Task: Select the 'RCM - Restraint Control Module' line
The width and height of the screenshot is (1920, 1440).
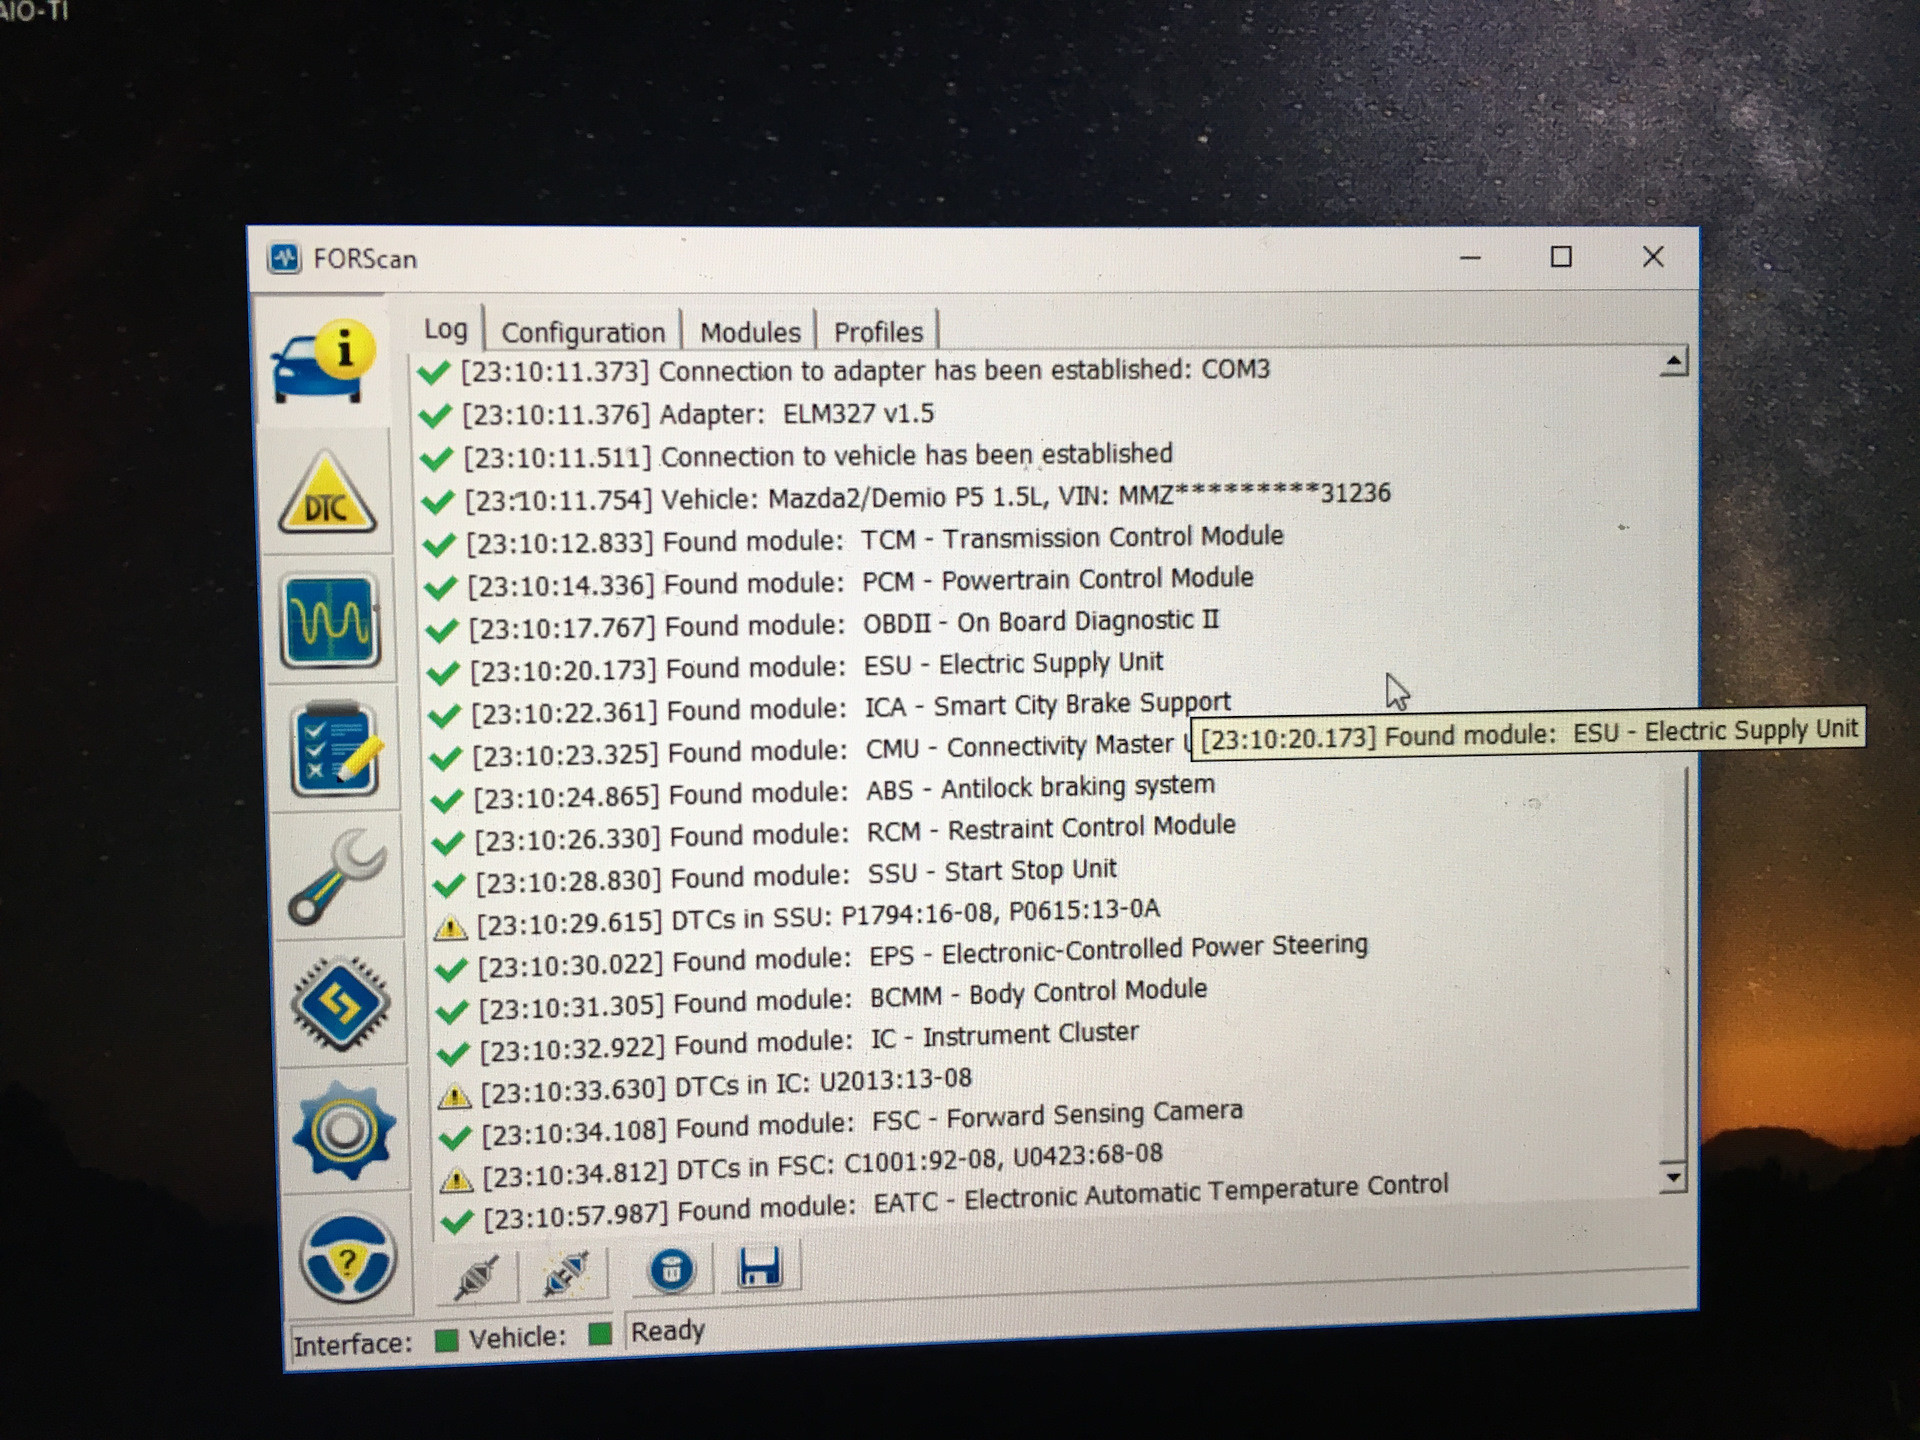Action: click(835, 832)
